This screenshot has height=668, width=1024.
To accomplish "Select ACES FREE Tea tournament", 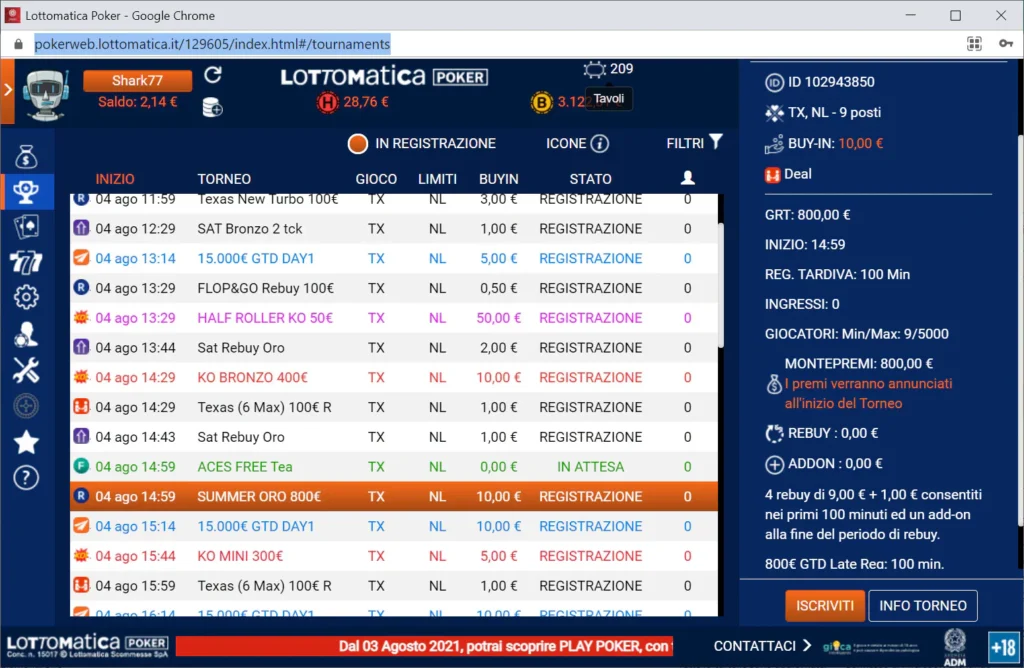I will [x=394, y=467].
